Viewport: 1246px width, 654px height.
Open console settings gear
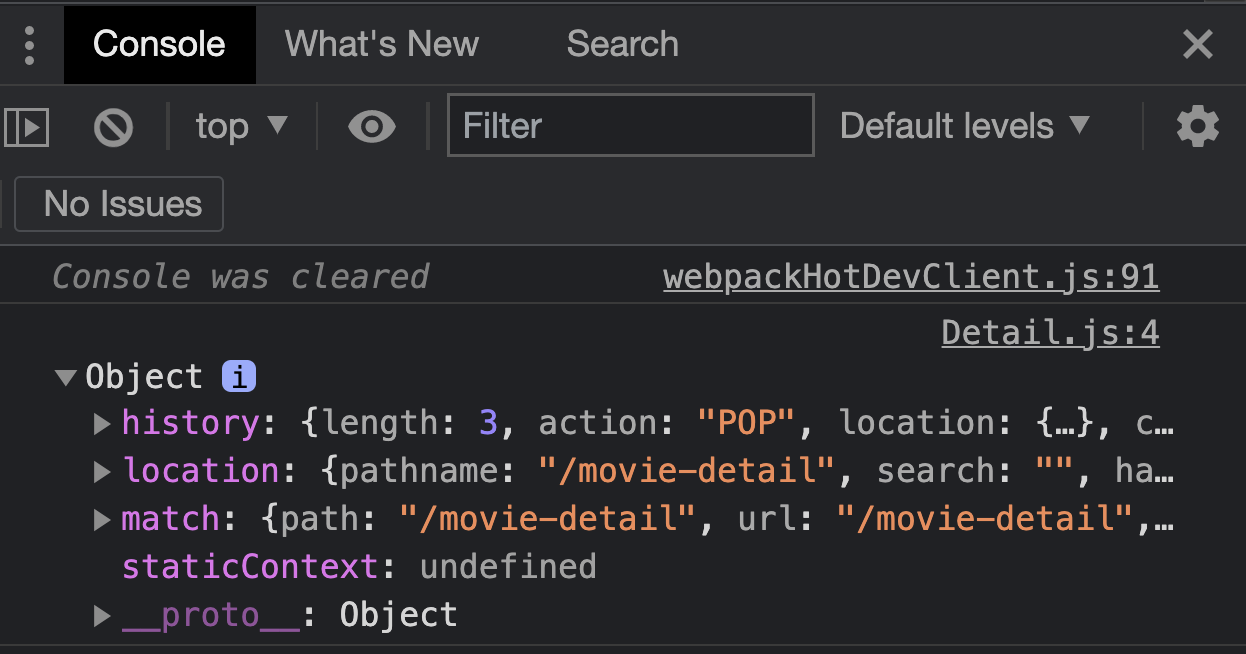[x=1198, y=127]
